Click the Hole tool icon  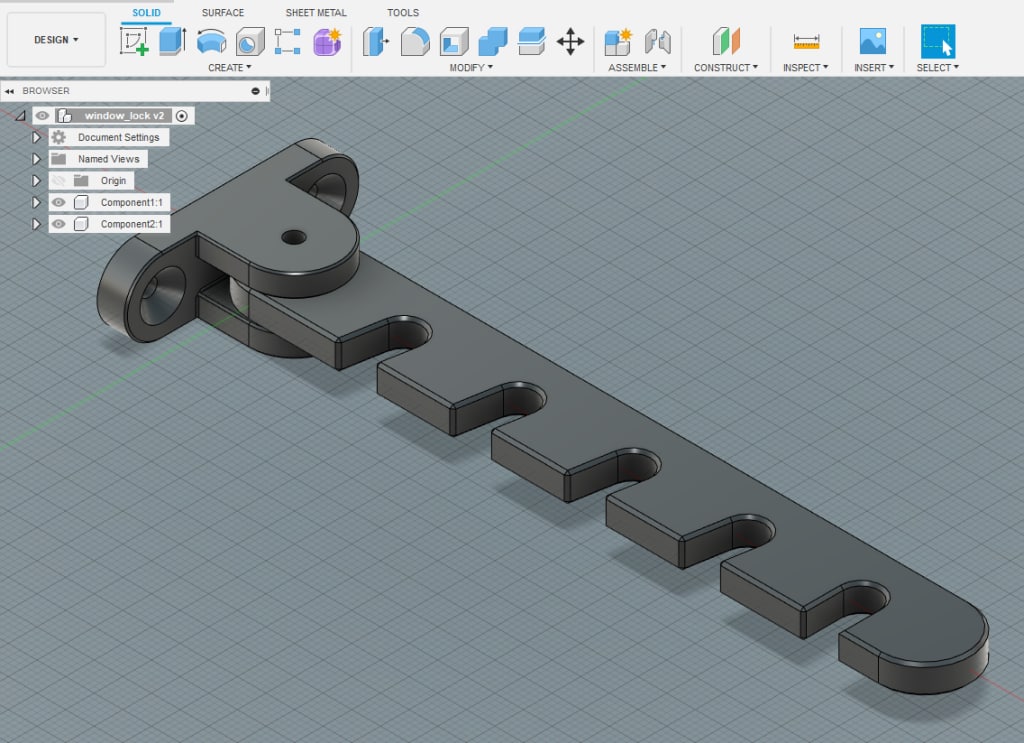coord(249,42)
